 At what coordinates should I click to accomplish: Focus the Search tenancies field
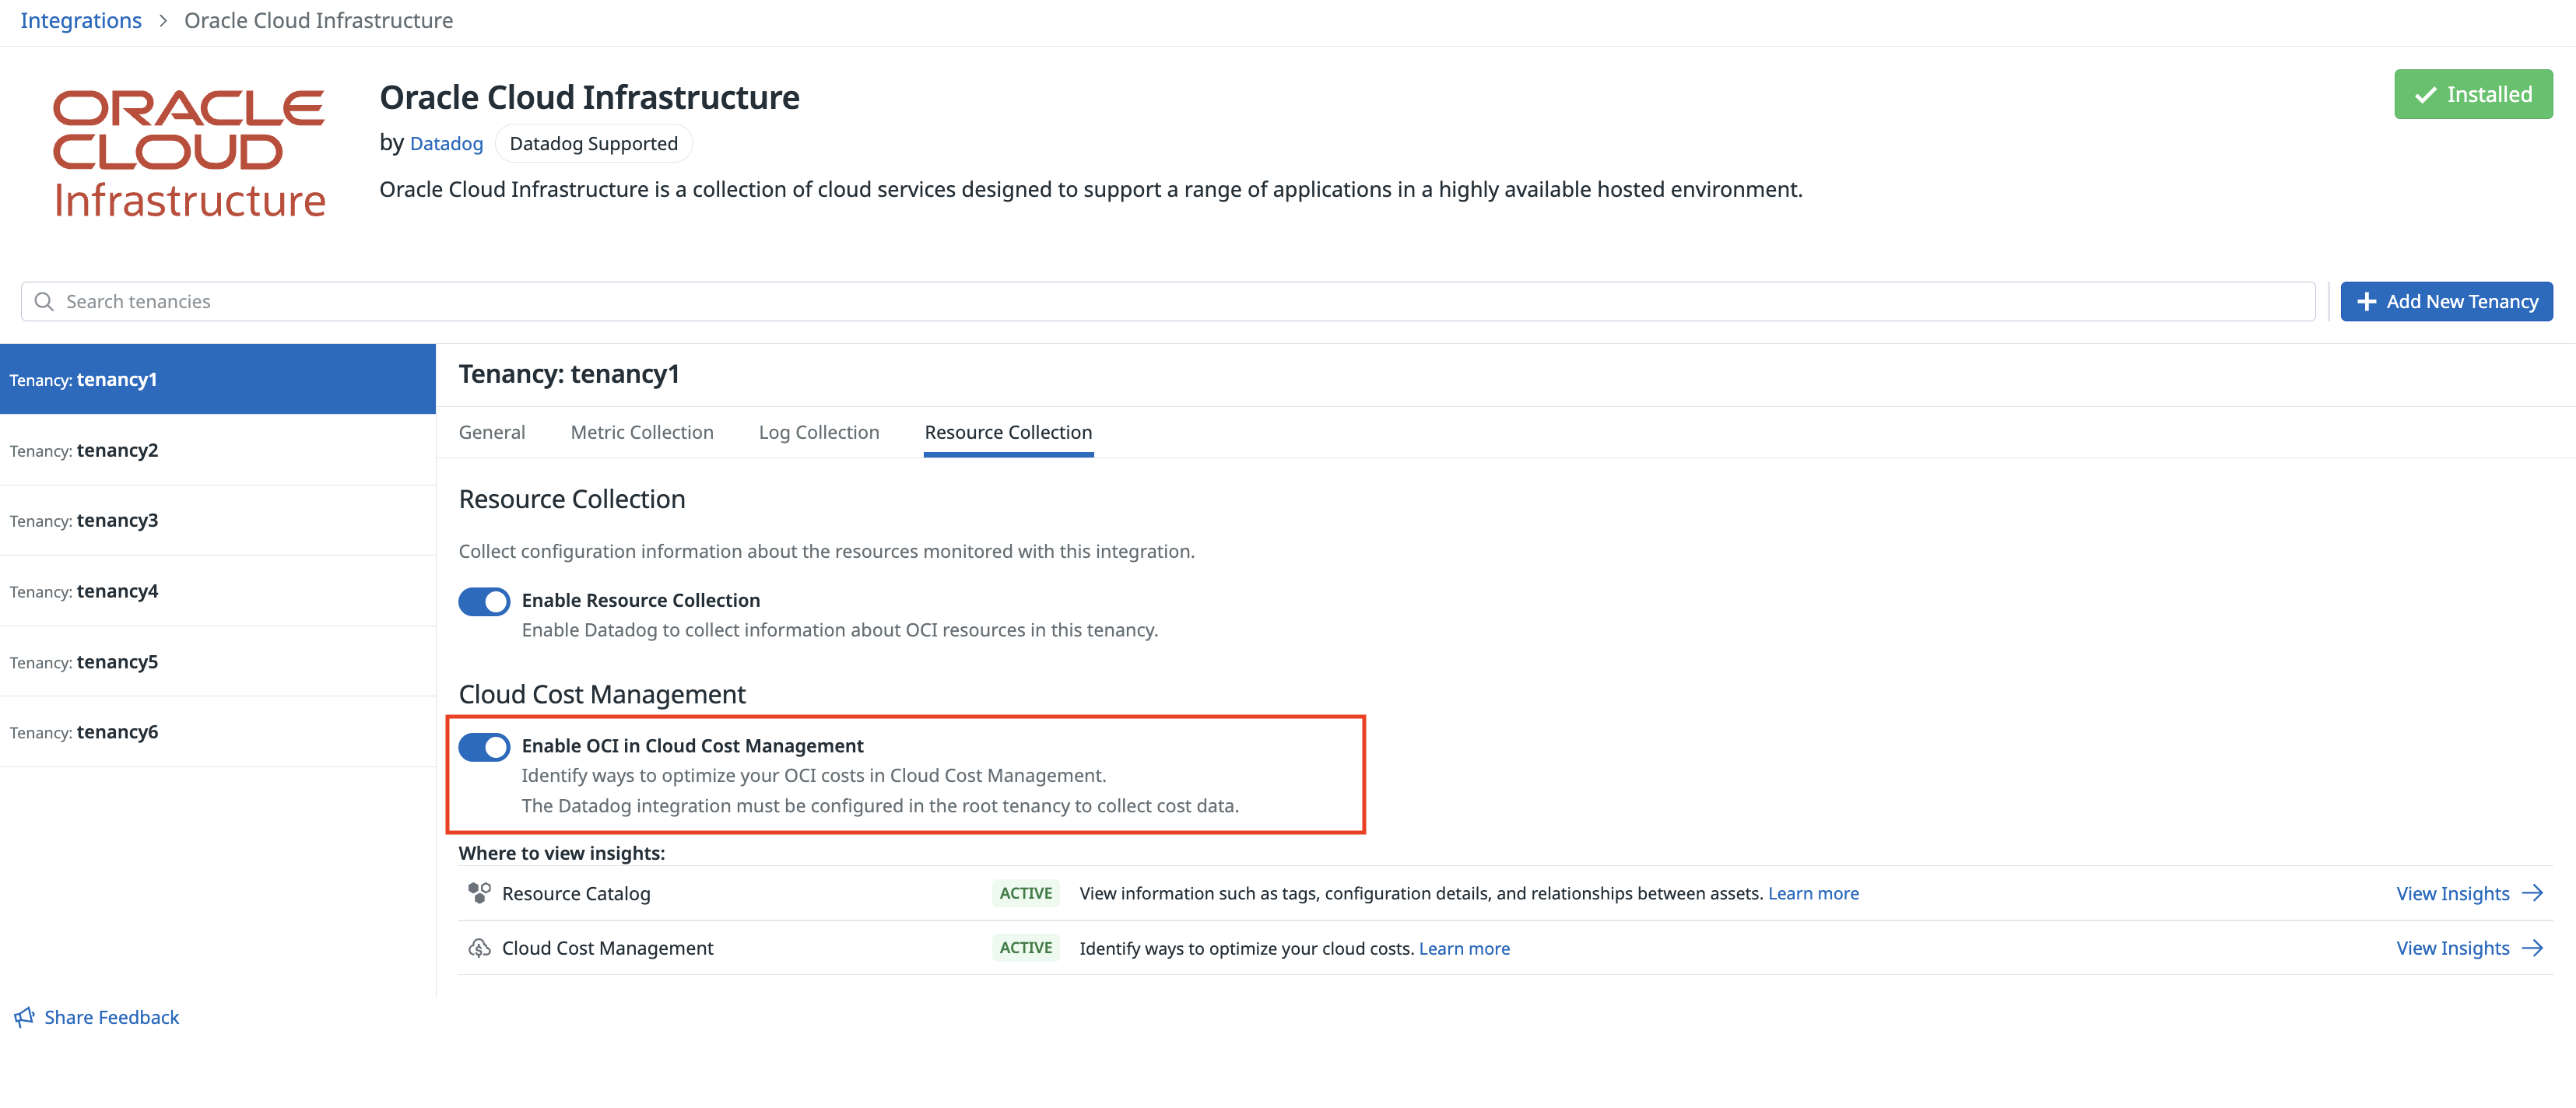[x=1168, y=301]
